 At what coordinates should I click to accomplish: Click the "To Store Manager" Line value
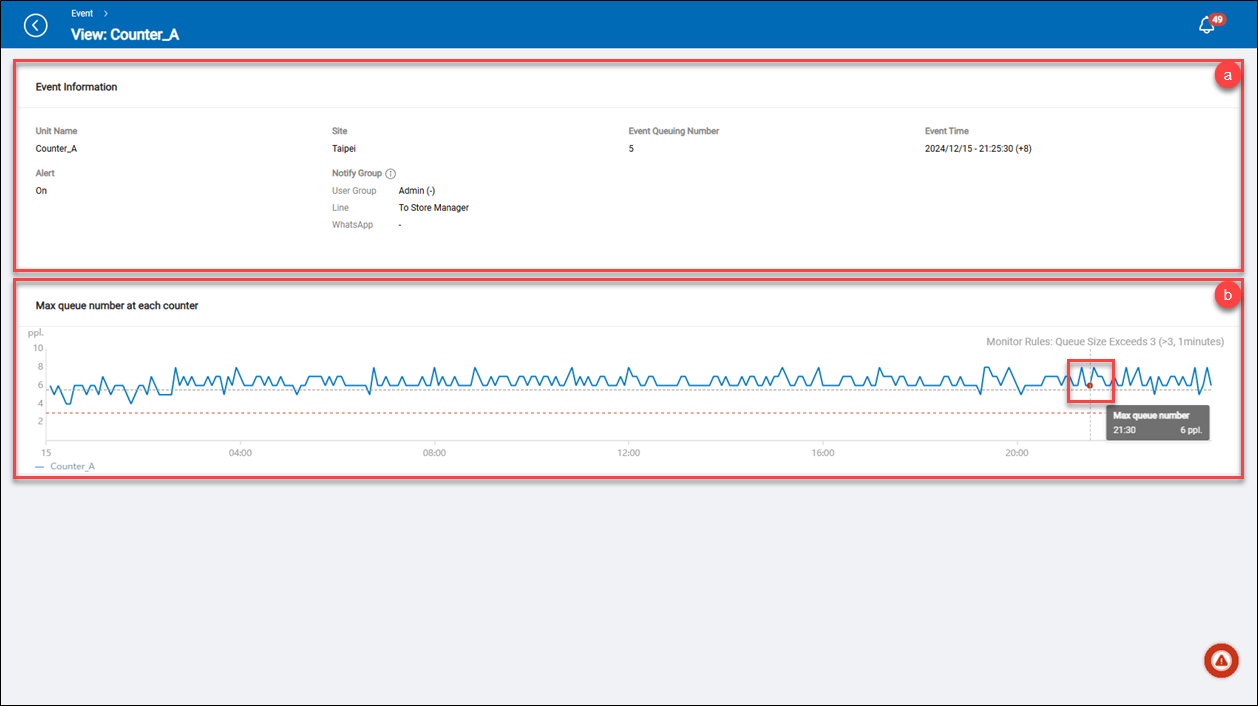[x=433, y=208]
